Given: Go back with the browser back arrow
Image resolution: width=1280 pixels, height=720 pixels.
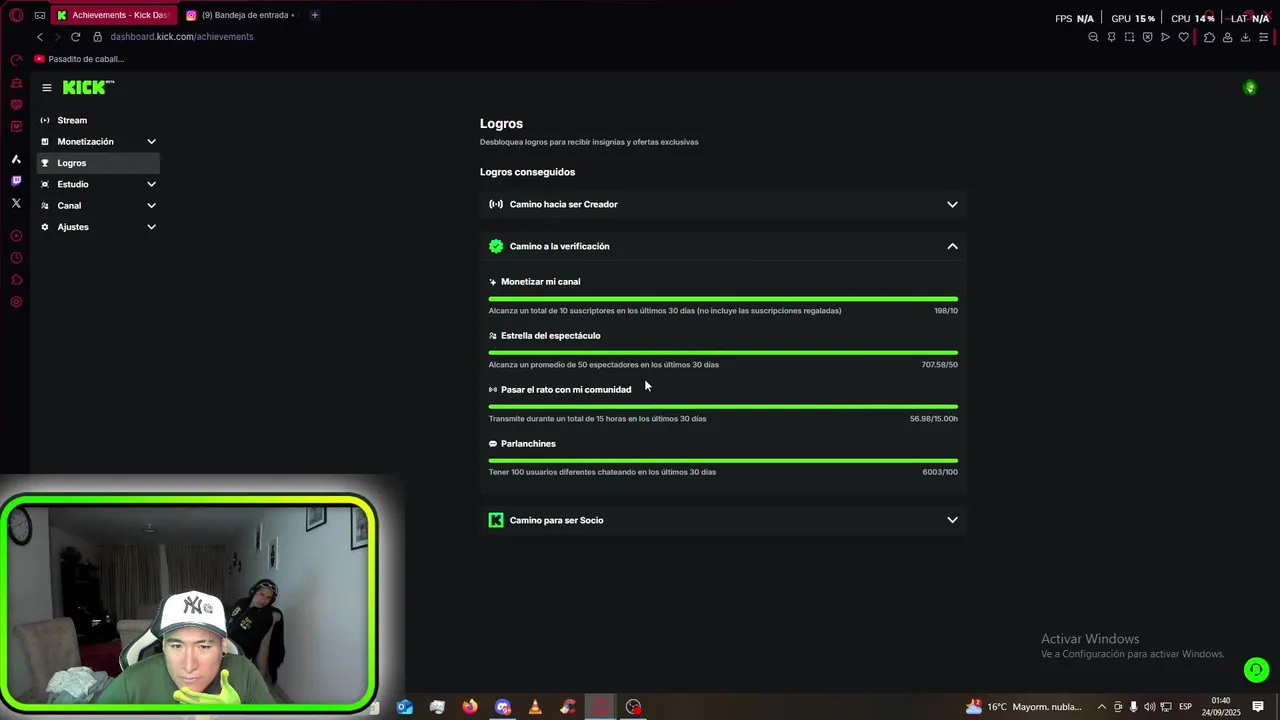Looking at the screenshot, I should pyautogui.click(x=40, y=37).
